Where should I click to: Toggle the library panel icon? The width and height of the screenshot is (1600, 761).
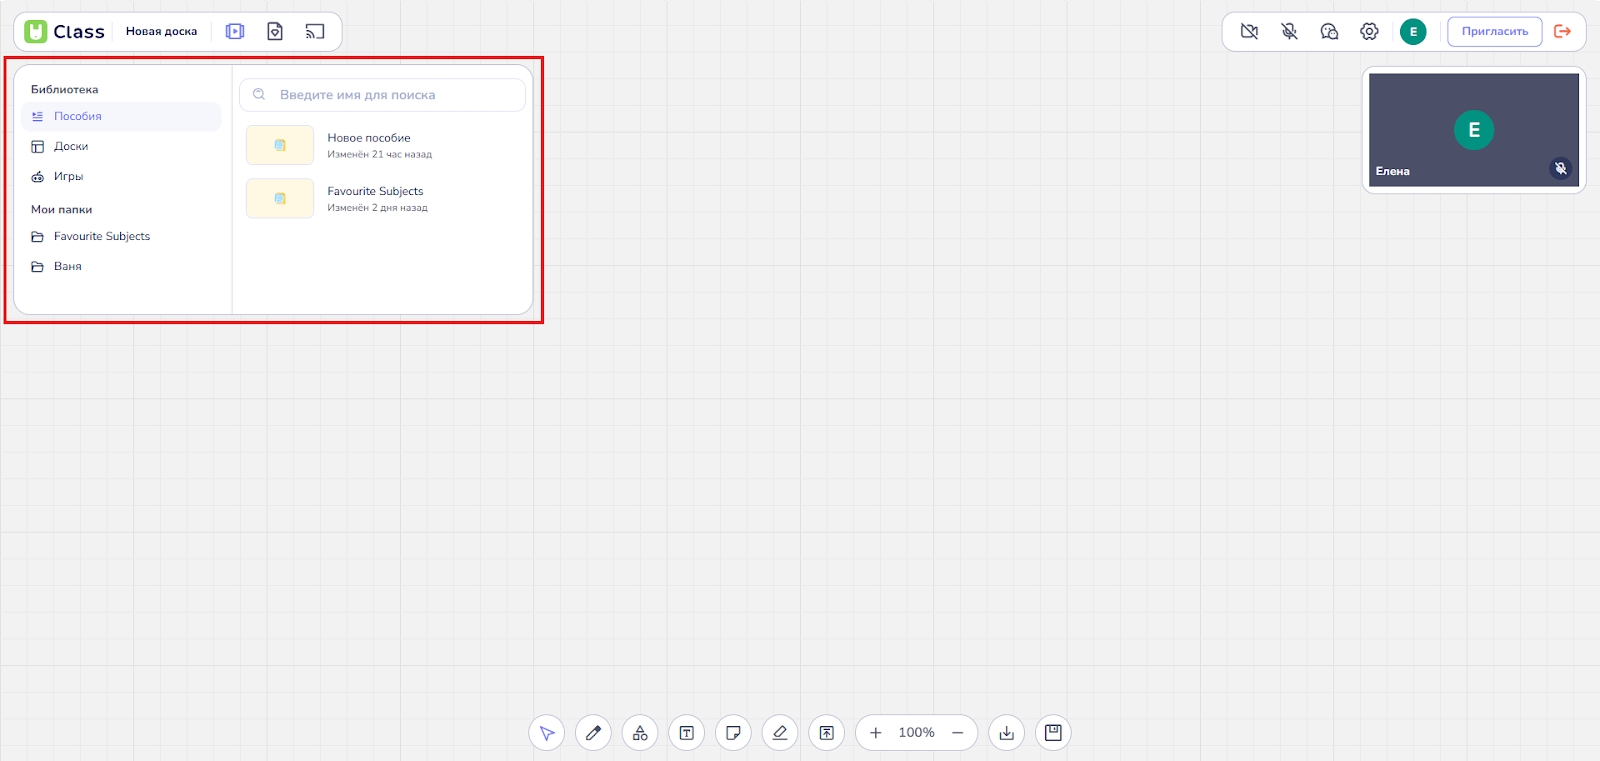(x=235, y=32)
